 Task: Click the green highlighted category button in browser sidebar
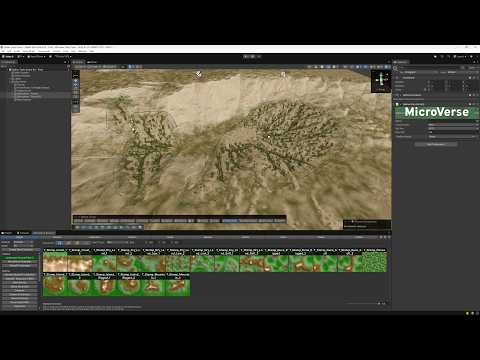tap(20, 258)
